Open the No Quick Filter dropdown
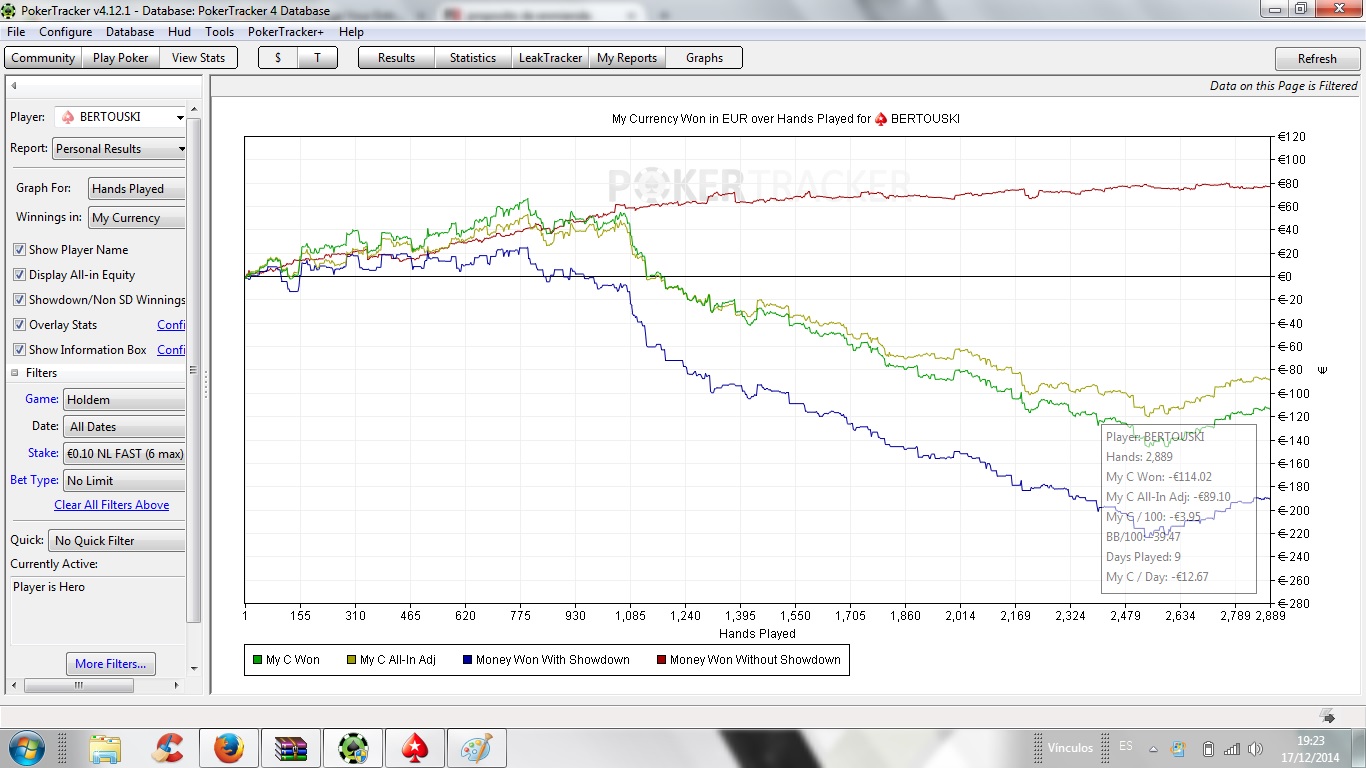This screenshot has height=768, width=1366. 117,540
